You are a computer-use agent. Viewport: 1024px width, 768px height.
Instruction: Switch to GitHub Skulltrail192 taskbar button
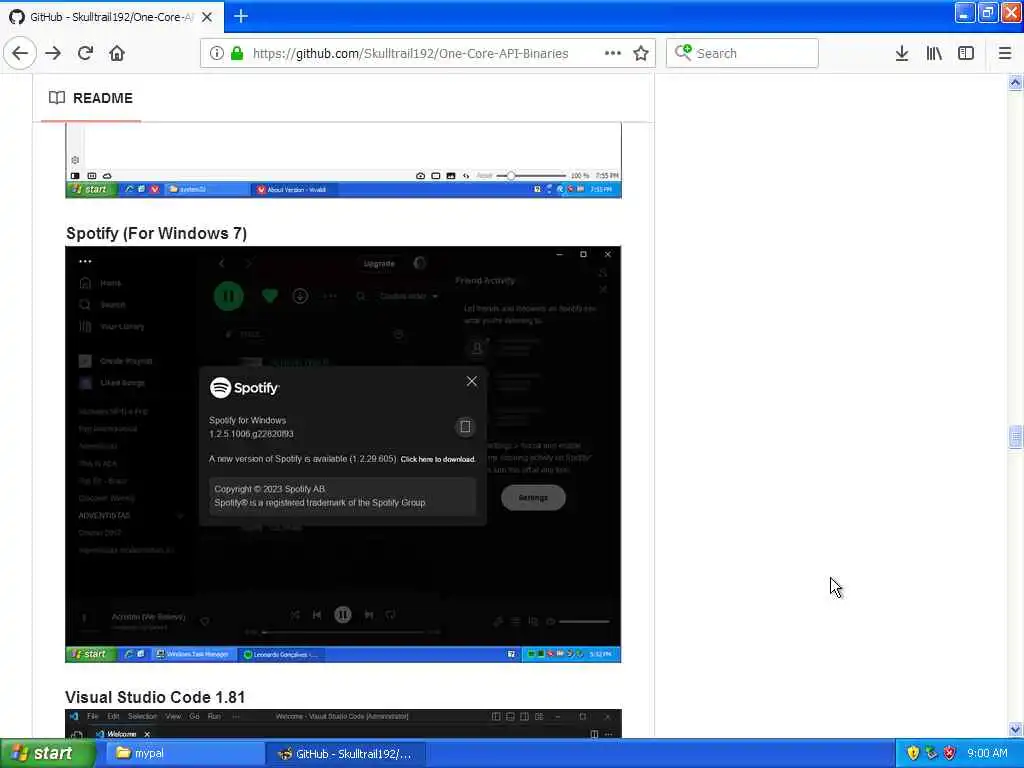pos(346,754)
